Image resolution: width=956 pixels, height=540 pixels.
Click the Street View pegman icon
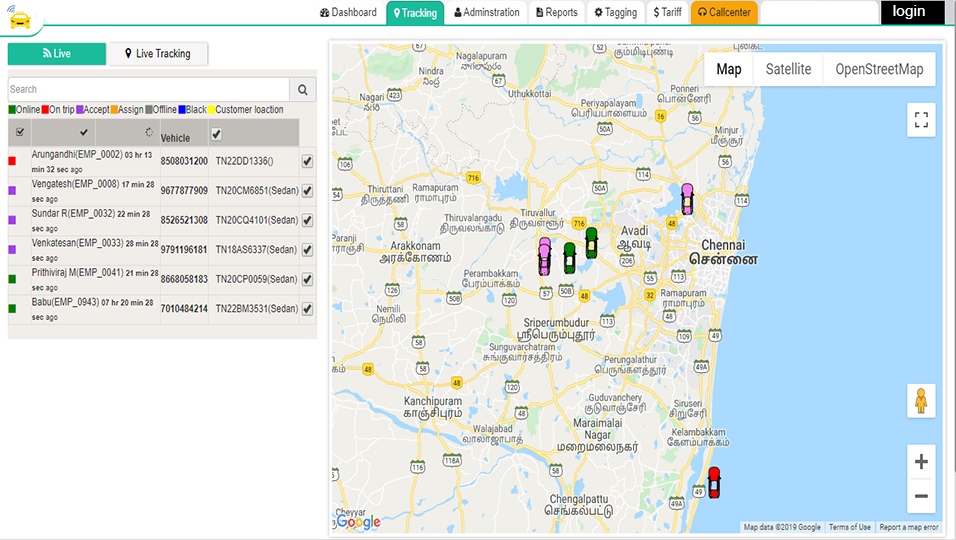(921, 401)
